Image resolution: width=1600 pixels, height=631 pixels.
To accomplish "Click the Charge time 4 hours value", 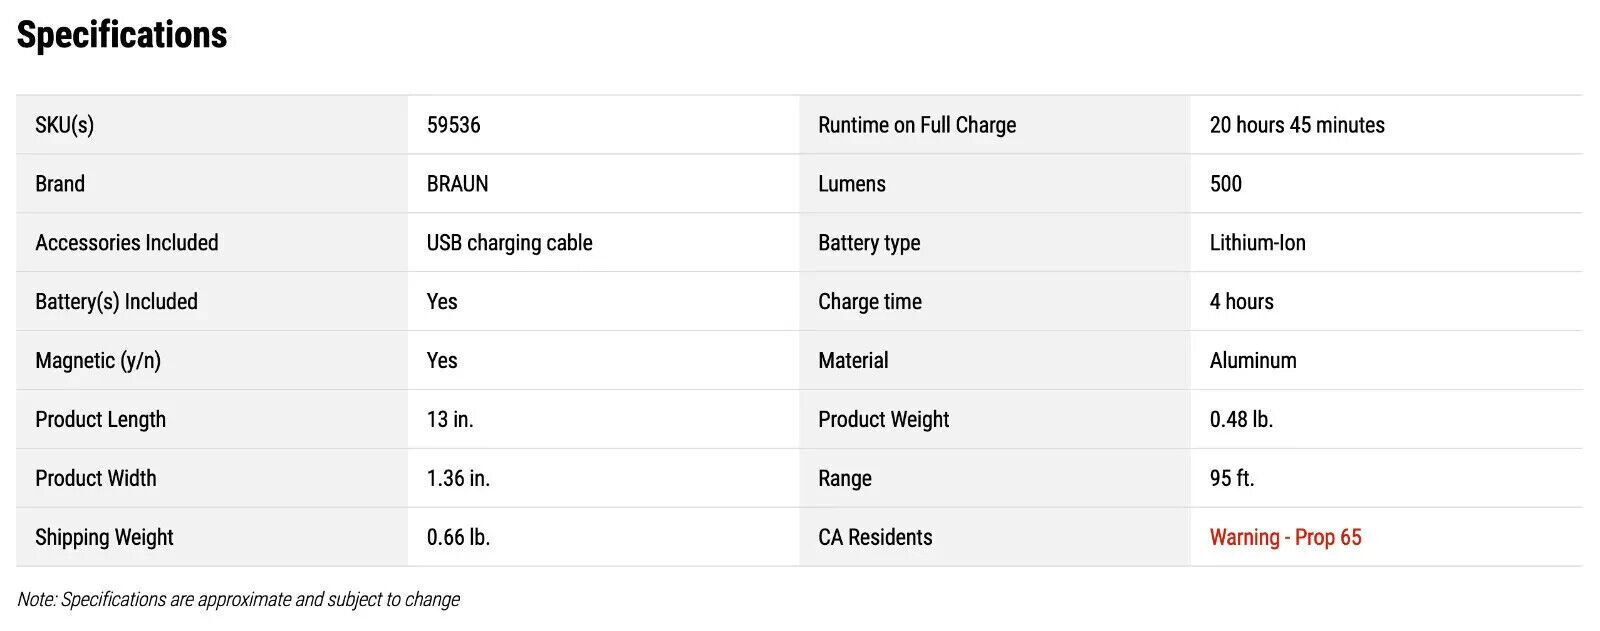I will pos(1241,302).
